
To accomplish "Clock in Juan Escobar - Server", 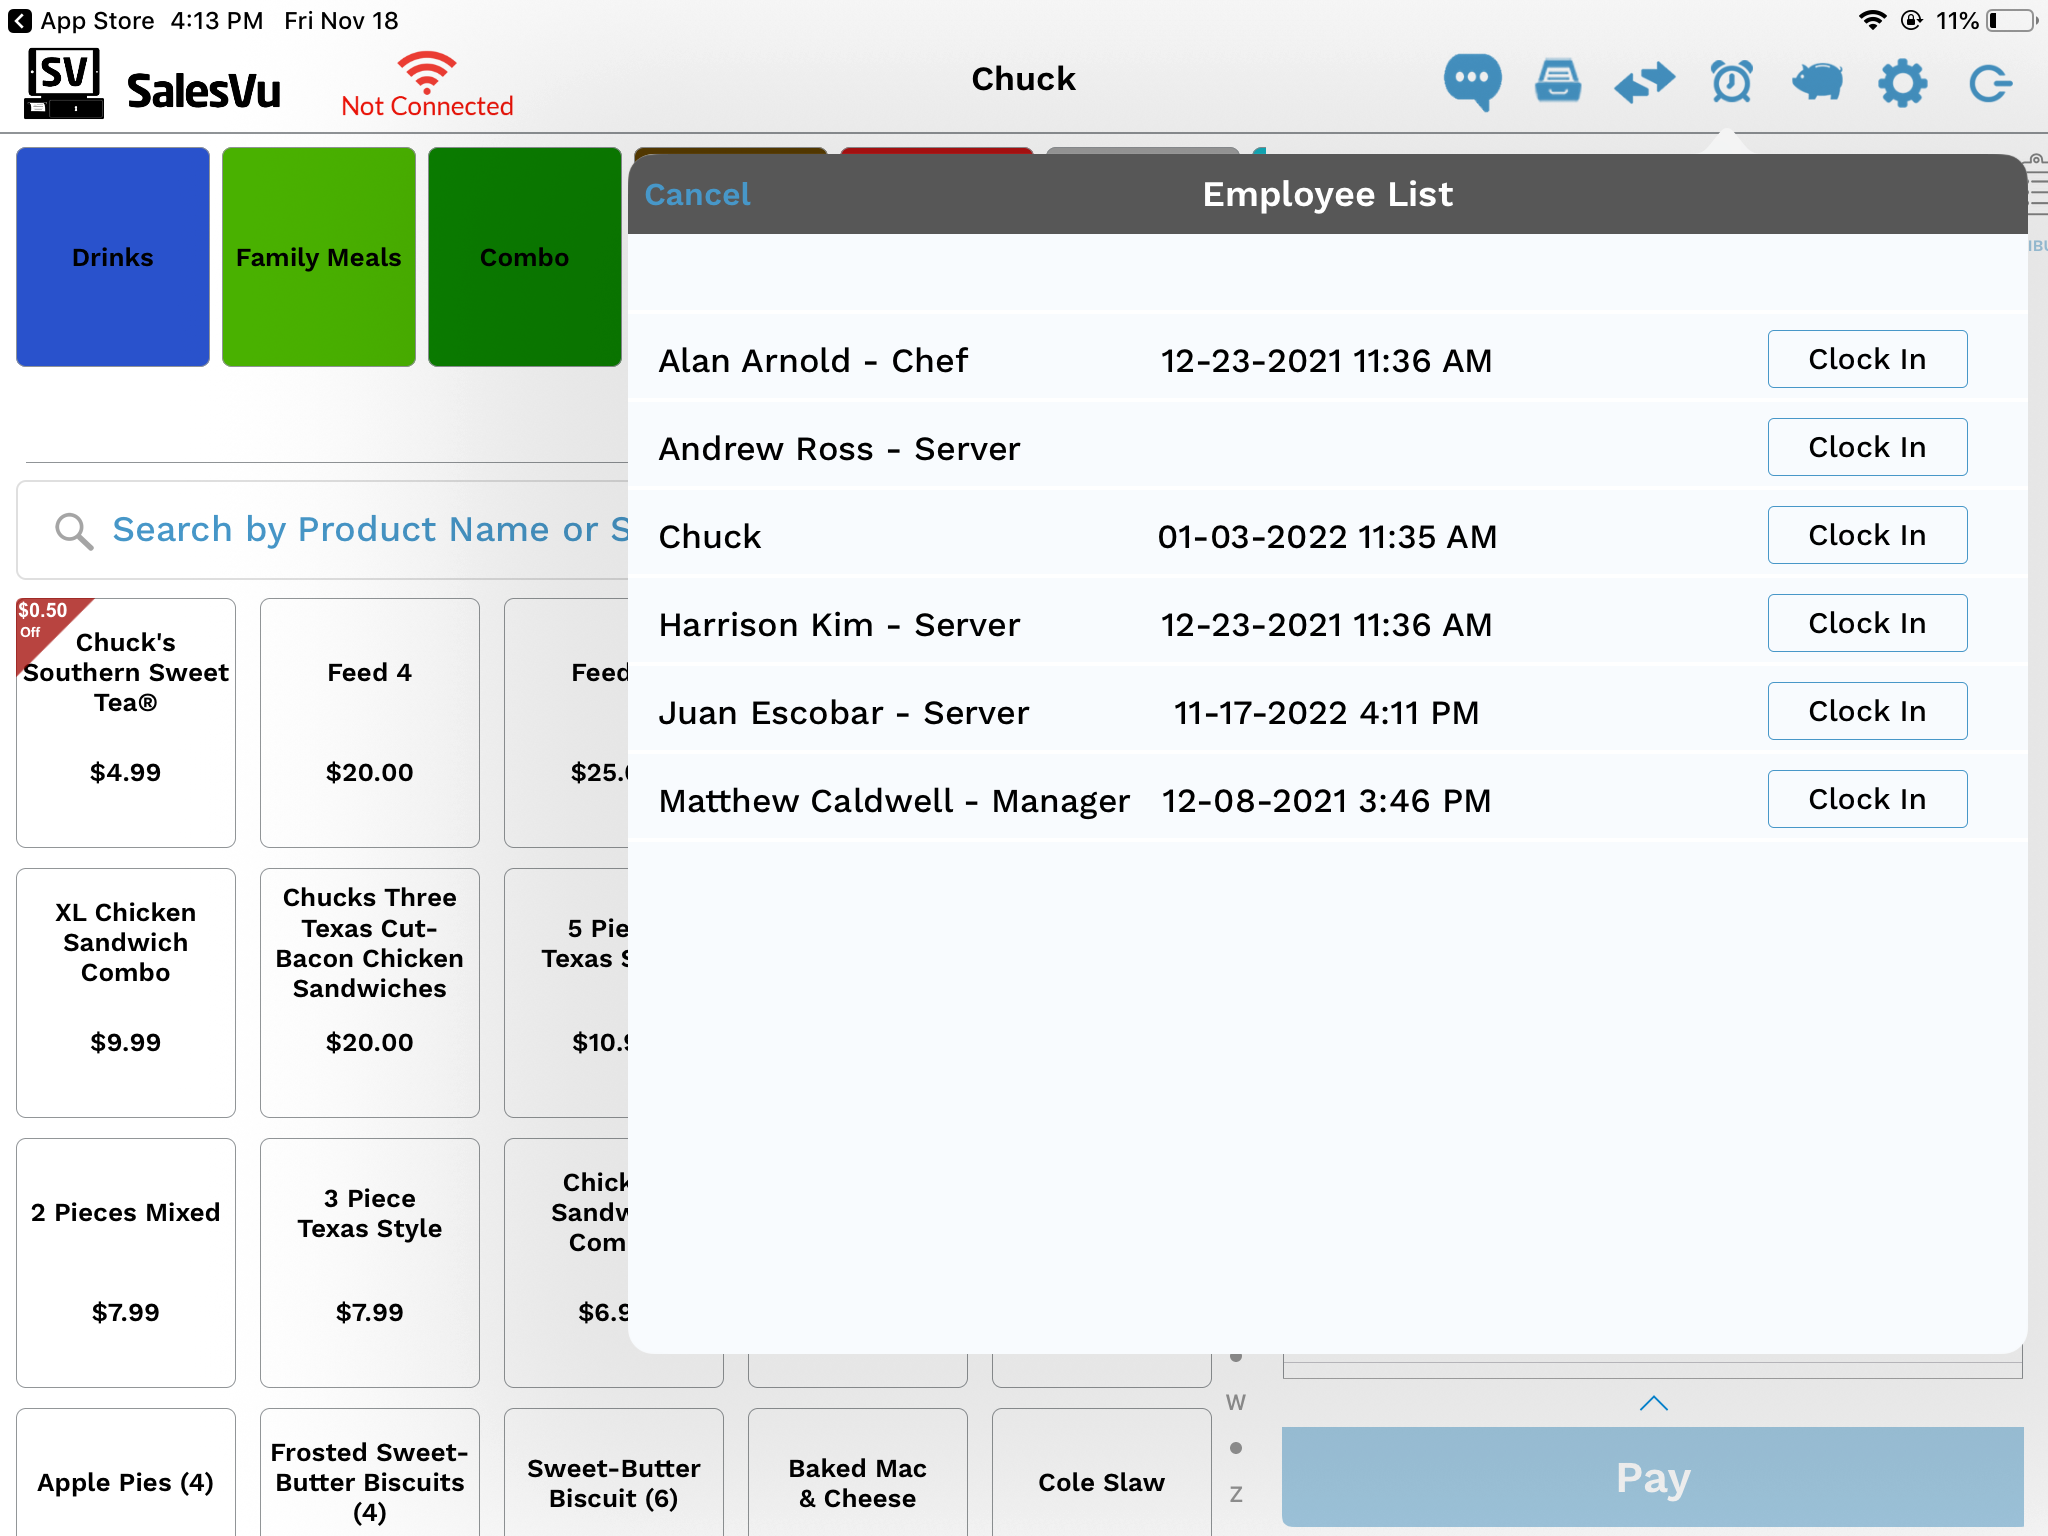I will pos(1867,711).
